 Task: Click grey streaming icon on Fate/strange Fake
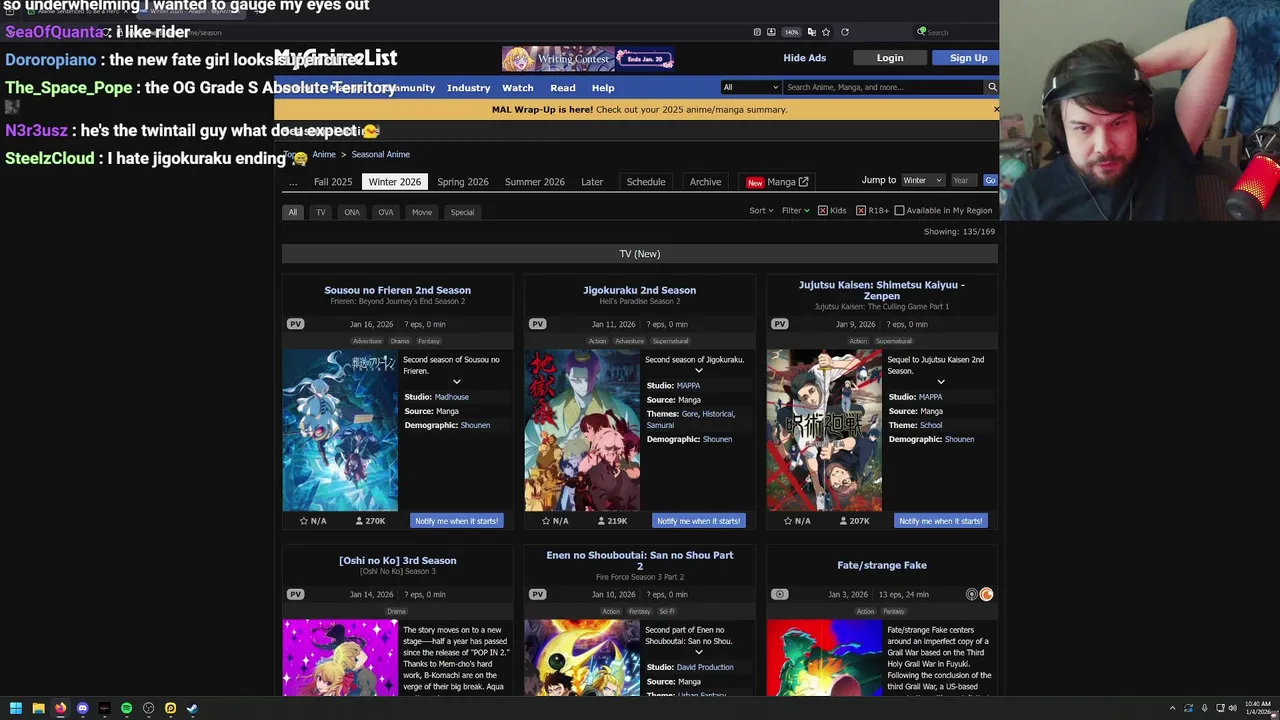click(x=971, y=594)
